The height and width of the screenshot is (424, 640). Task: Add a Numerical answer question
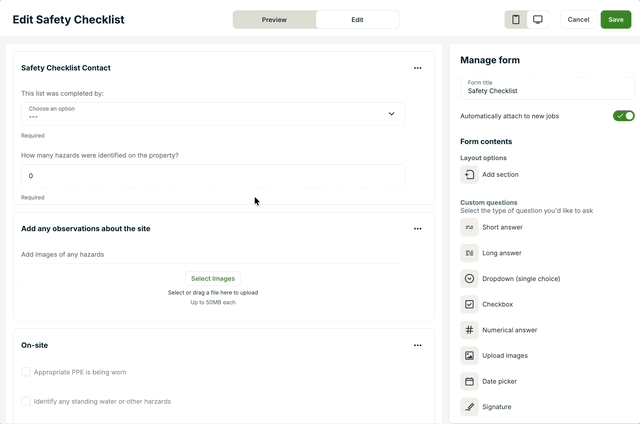(x=470, y=330)
